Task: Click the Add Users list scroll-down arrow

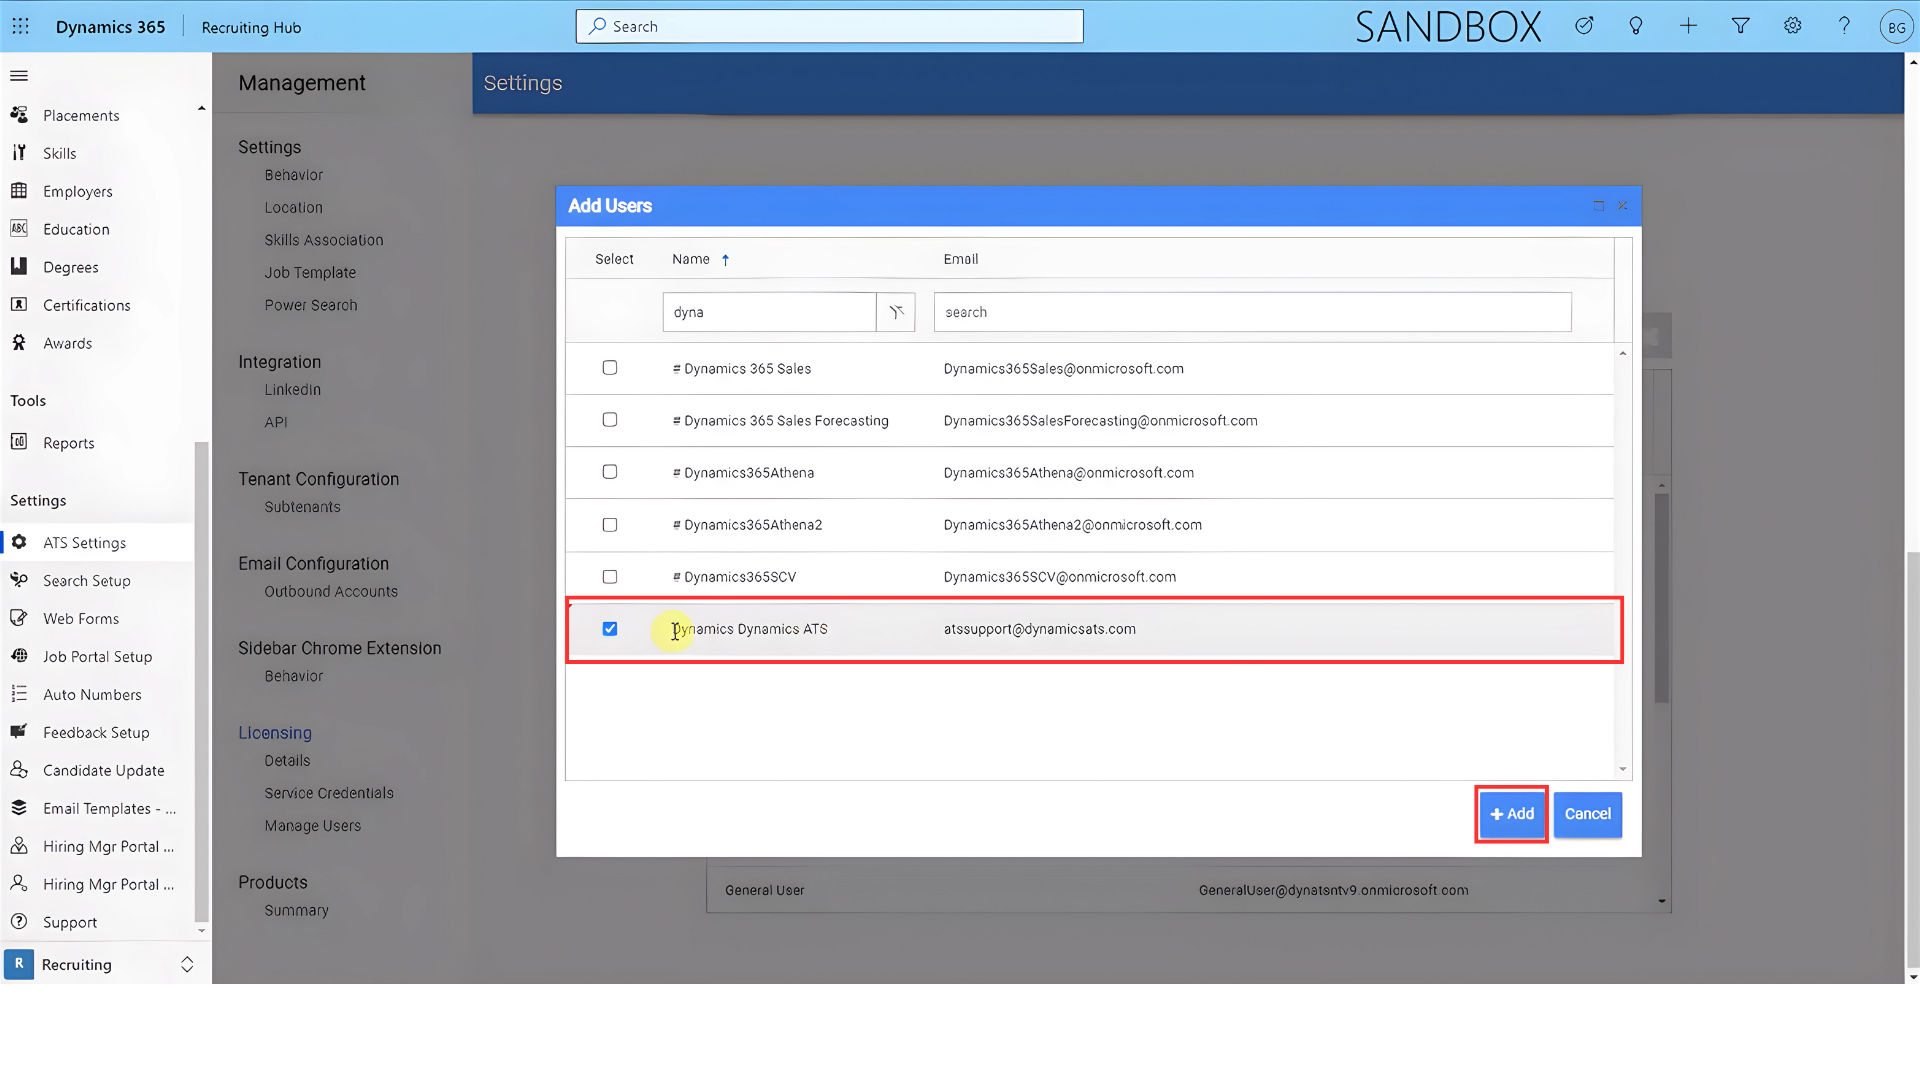Action: pos(1622,769)
